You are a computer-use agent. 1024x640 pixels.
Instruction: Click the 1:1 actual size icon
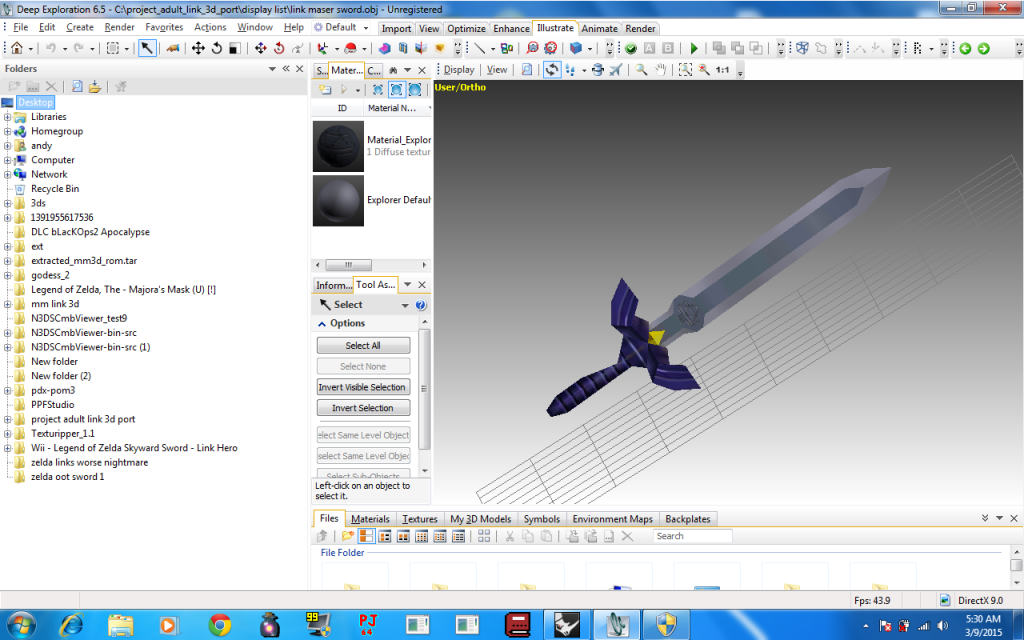722,70
